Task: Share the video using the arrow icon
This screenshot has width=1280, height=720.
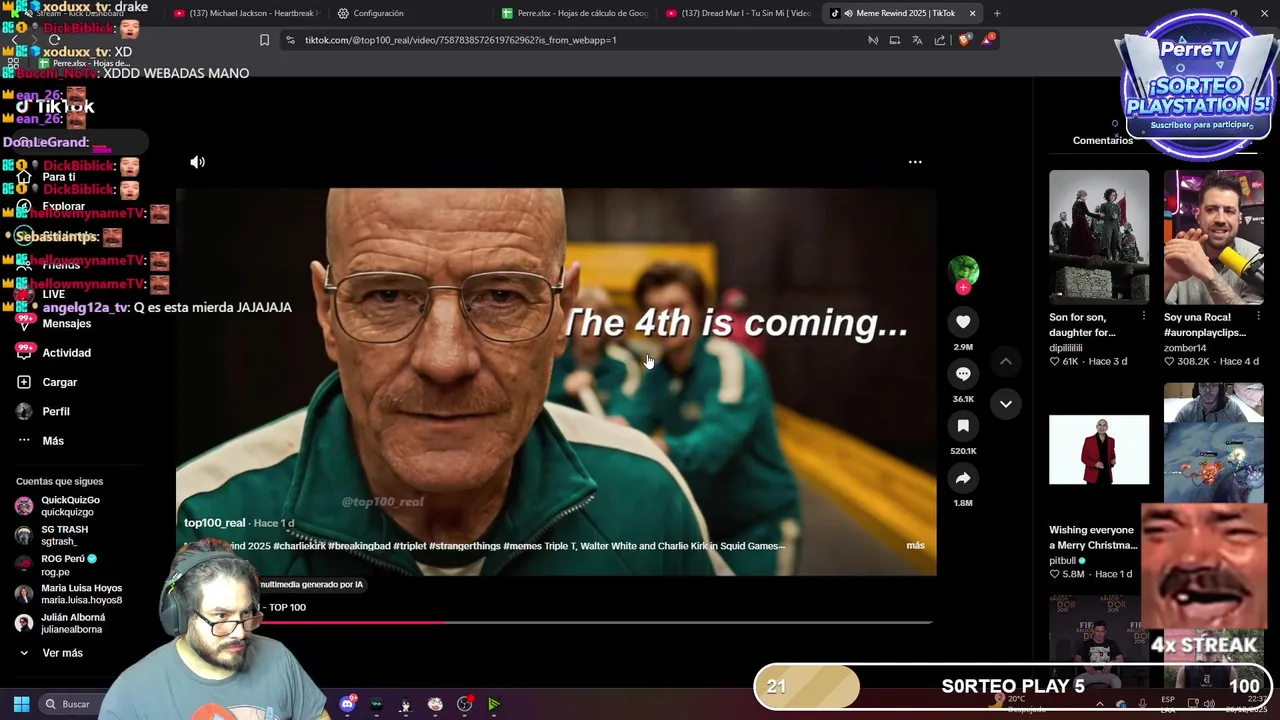Action: pyautogui.click(x=963, y=478)
